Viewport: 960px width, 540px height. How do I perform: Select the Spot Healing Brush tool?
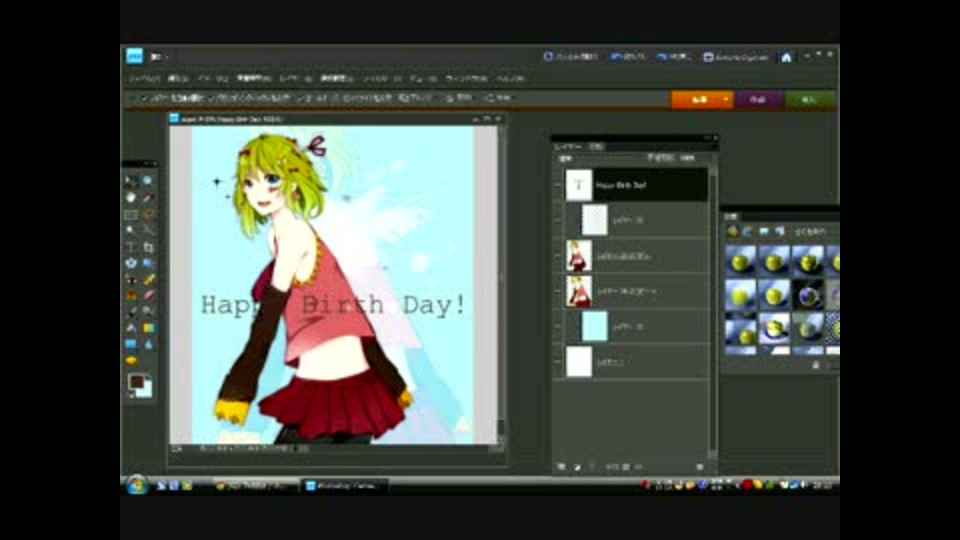148,279
